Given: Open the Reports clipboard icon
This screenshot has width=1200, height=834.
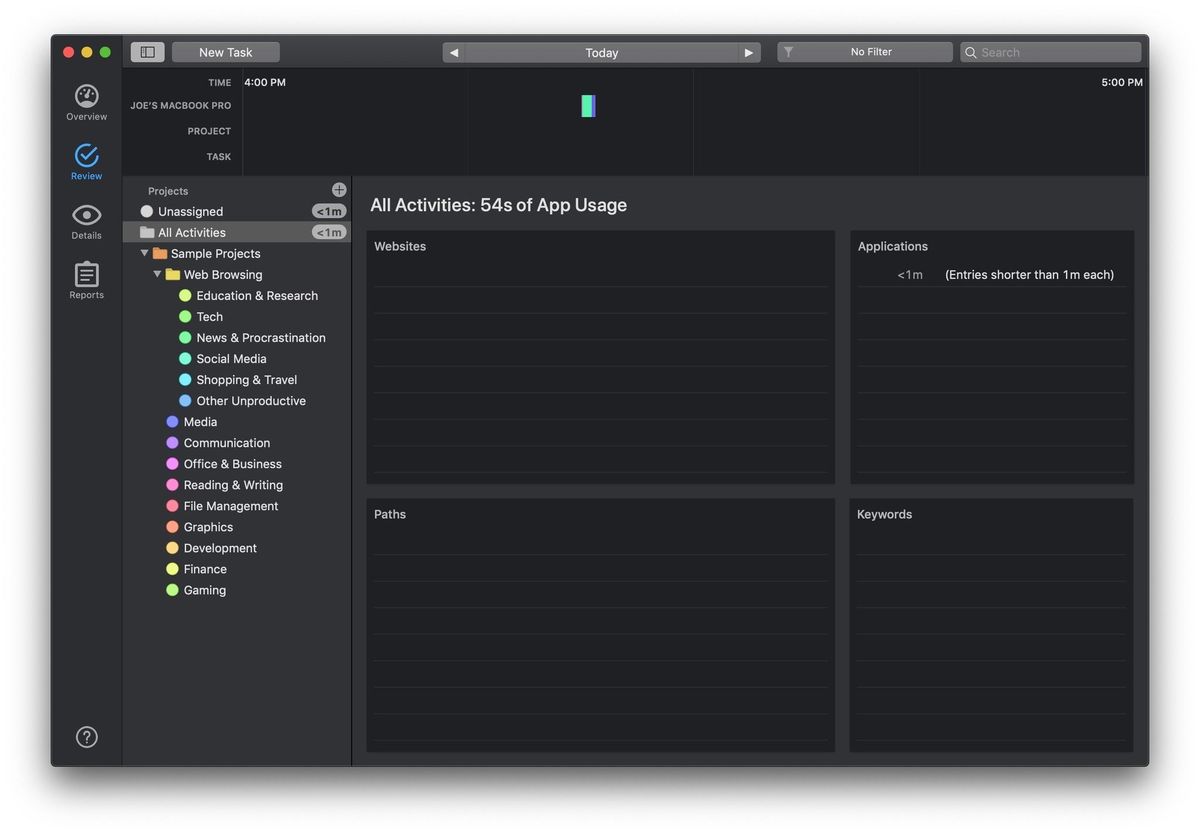Looking at the screenshot, I should (x=87, y=274).
